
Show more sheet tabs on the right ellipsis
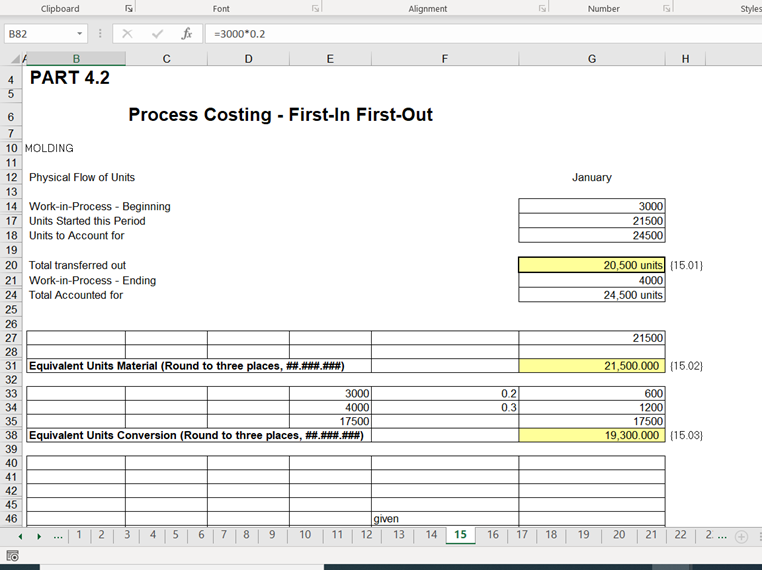[x=723, y=536]
